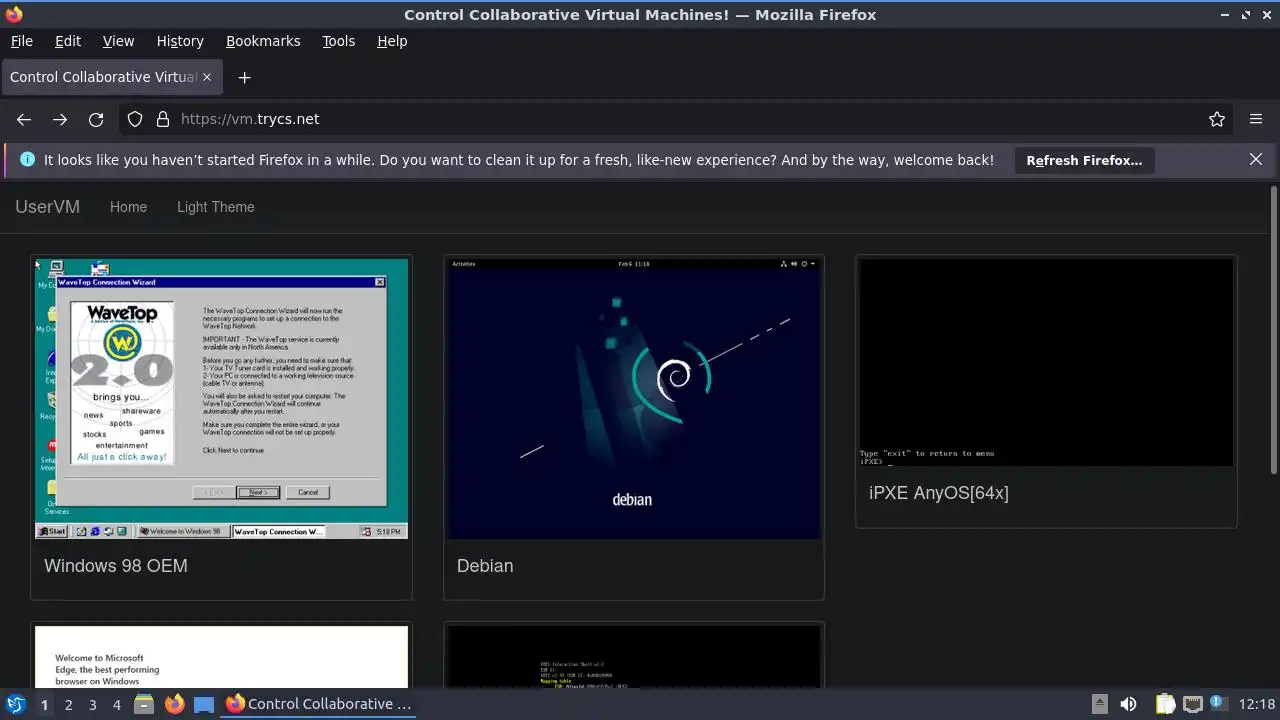This screenshot has height=720, width=1280.
Task: Open the LXQt application menu icon
Action: click(x=15, y=704)
